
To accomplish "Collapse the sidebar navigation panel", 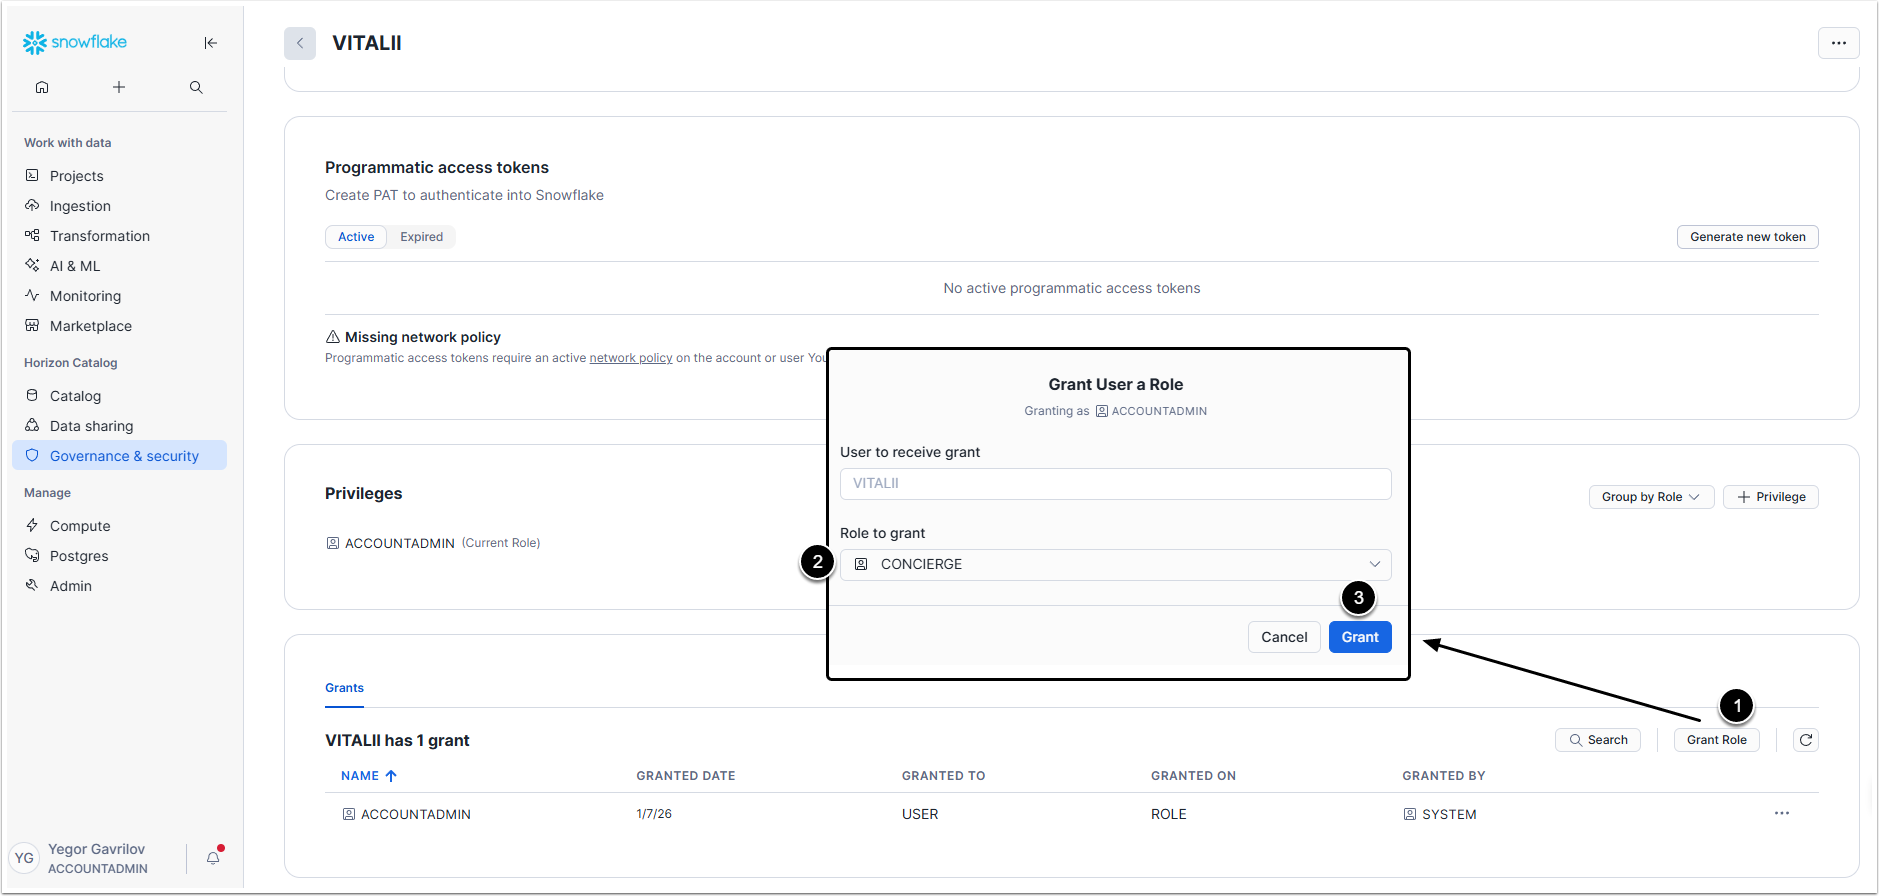I will [x=210, y=43].
